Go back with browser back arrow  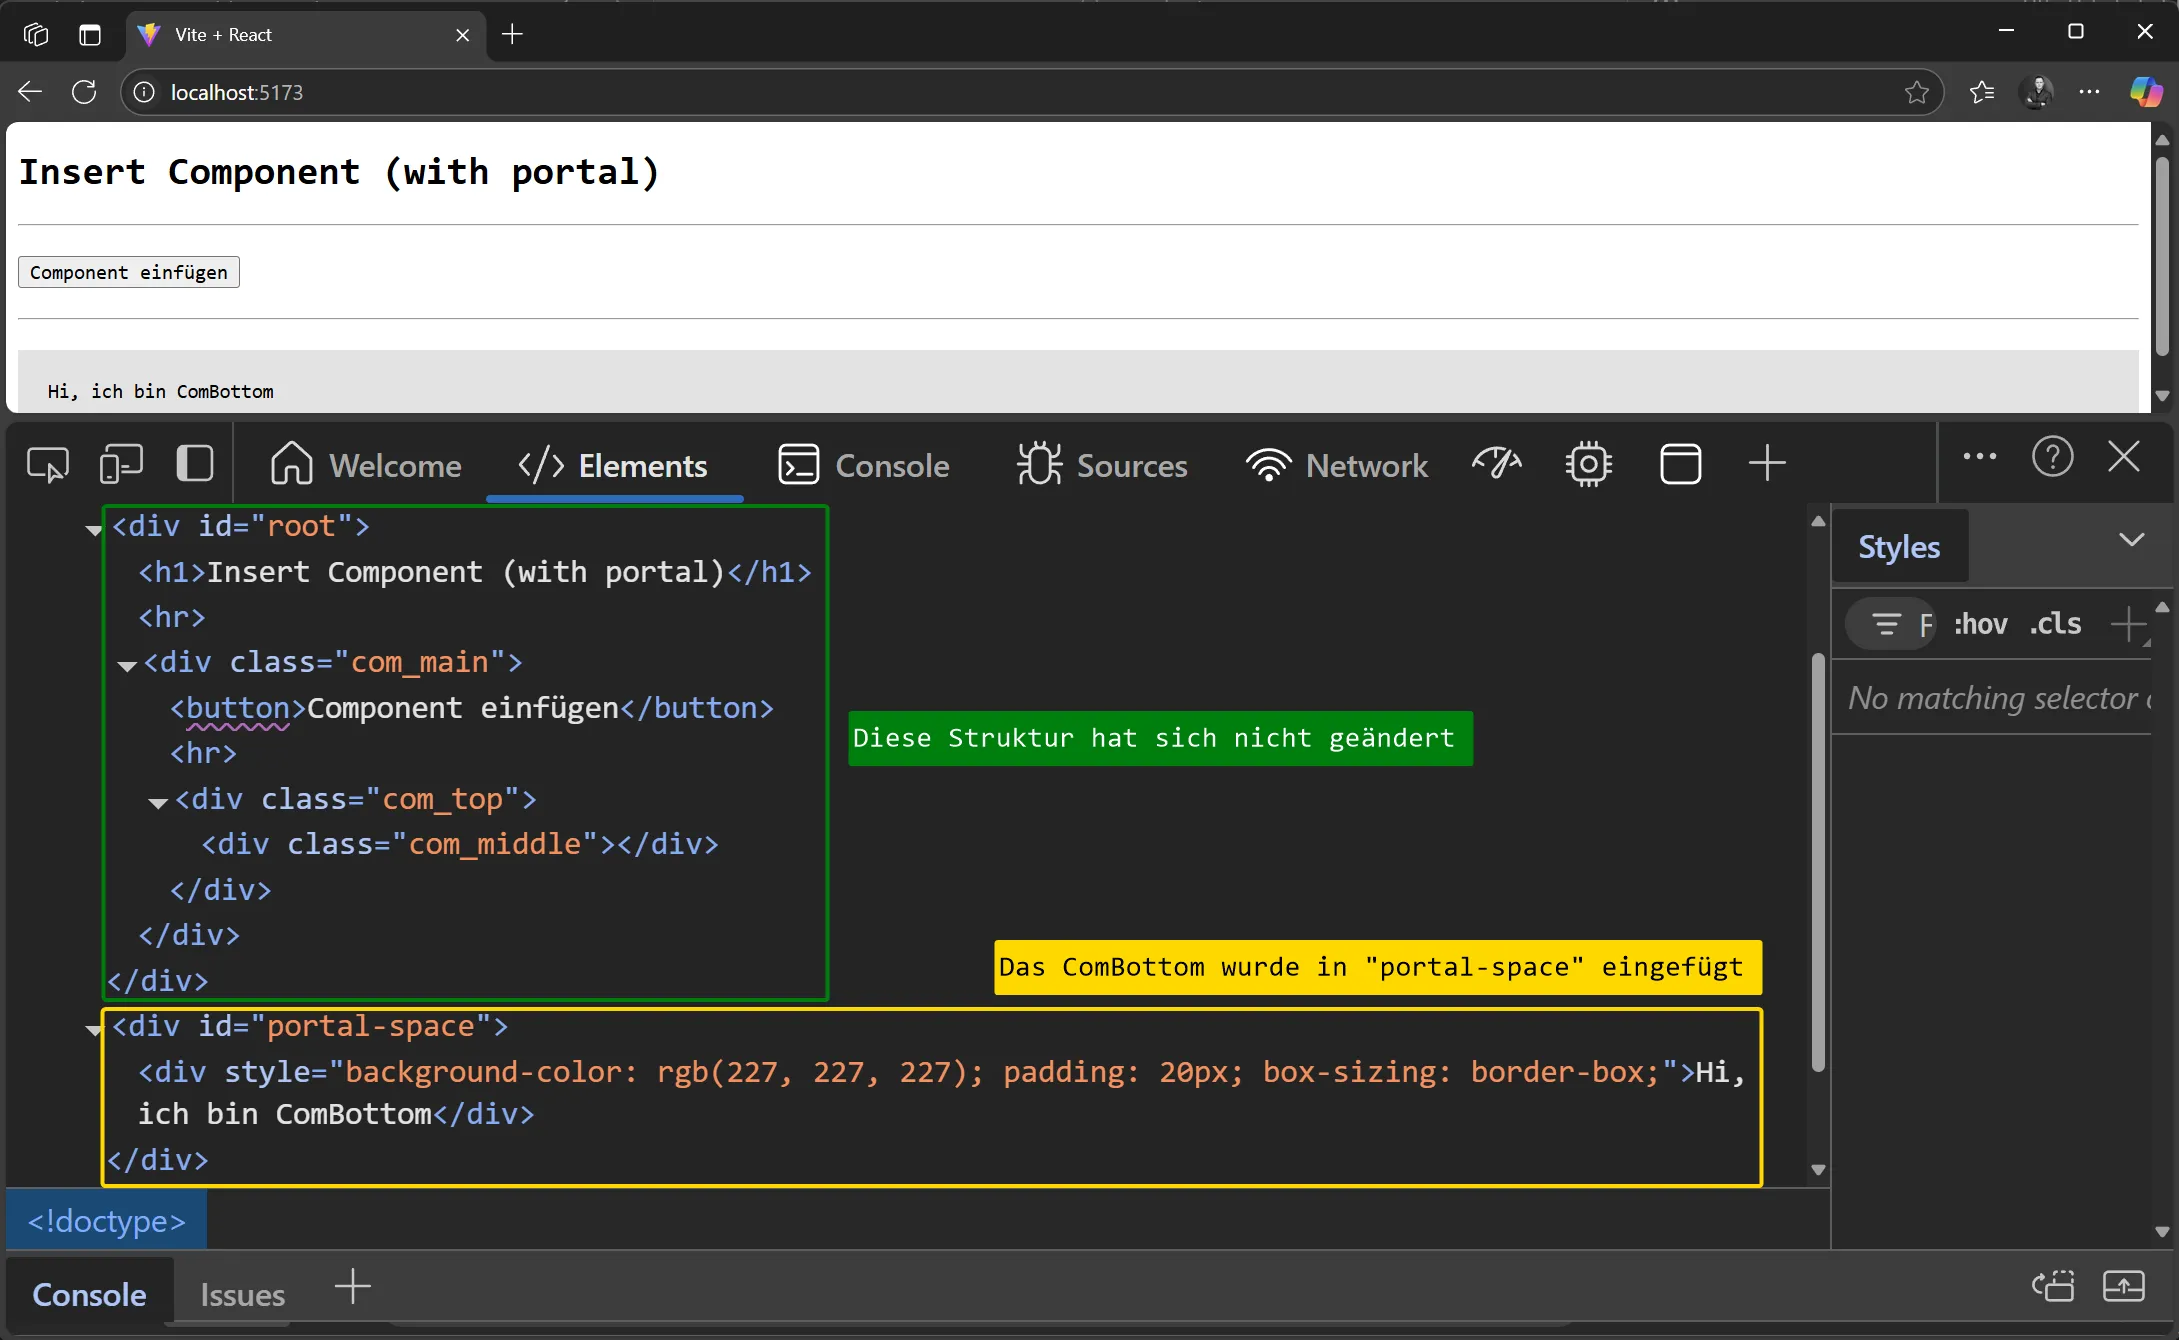pos(30,92)
